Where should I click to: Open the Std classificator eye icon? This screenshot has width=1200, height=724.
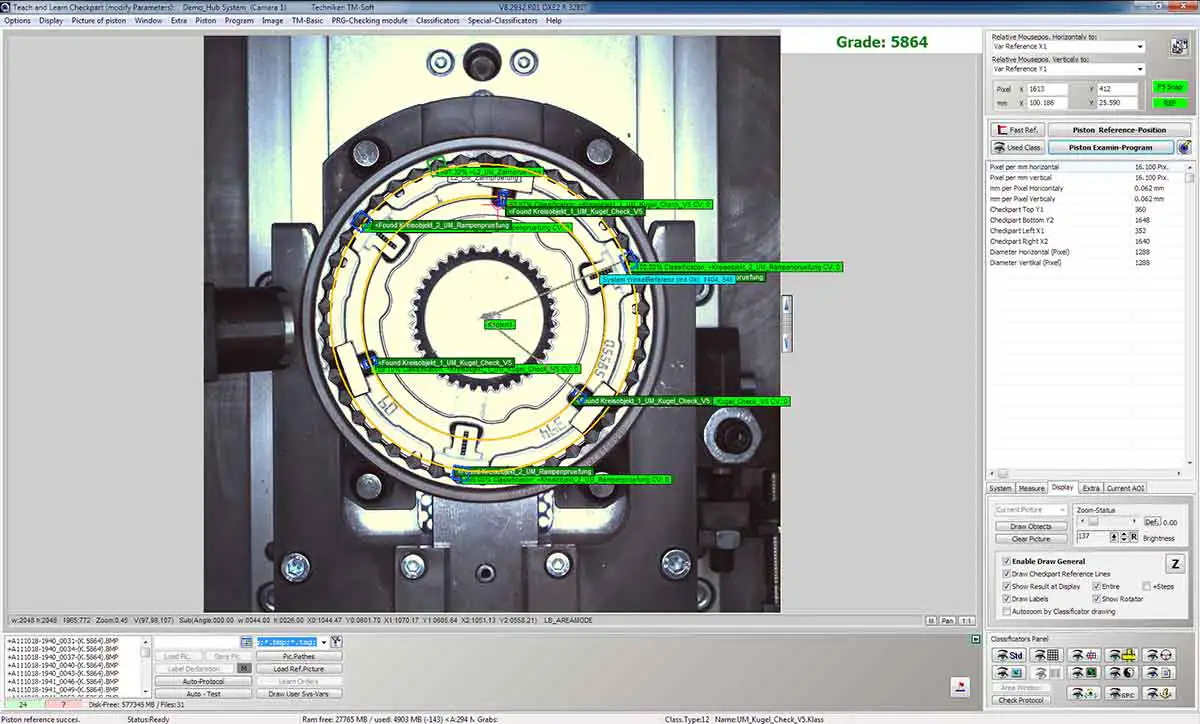(1009, 655)
